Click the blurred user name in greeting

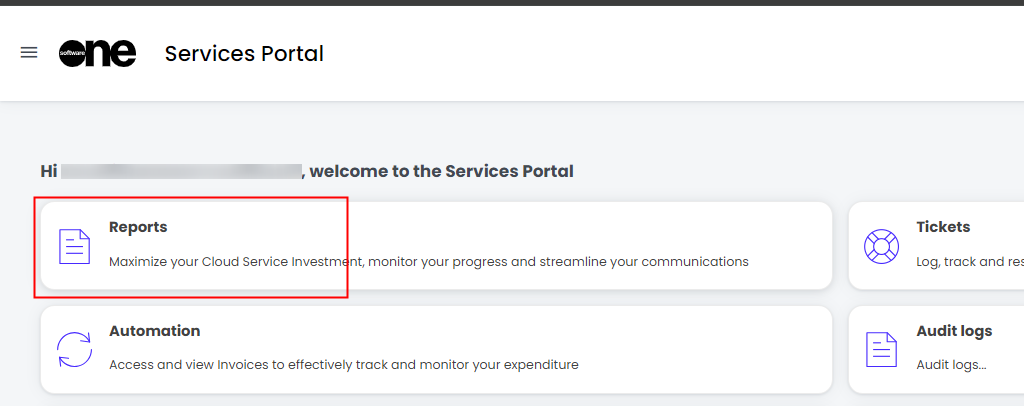pyautogui.click(x=181, y=172)
